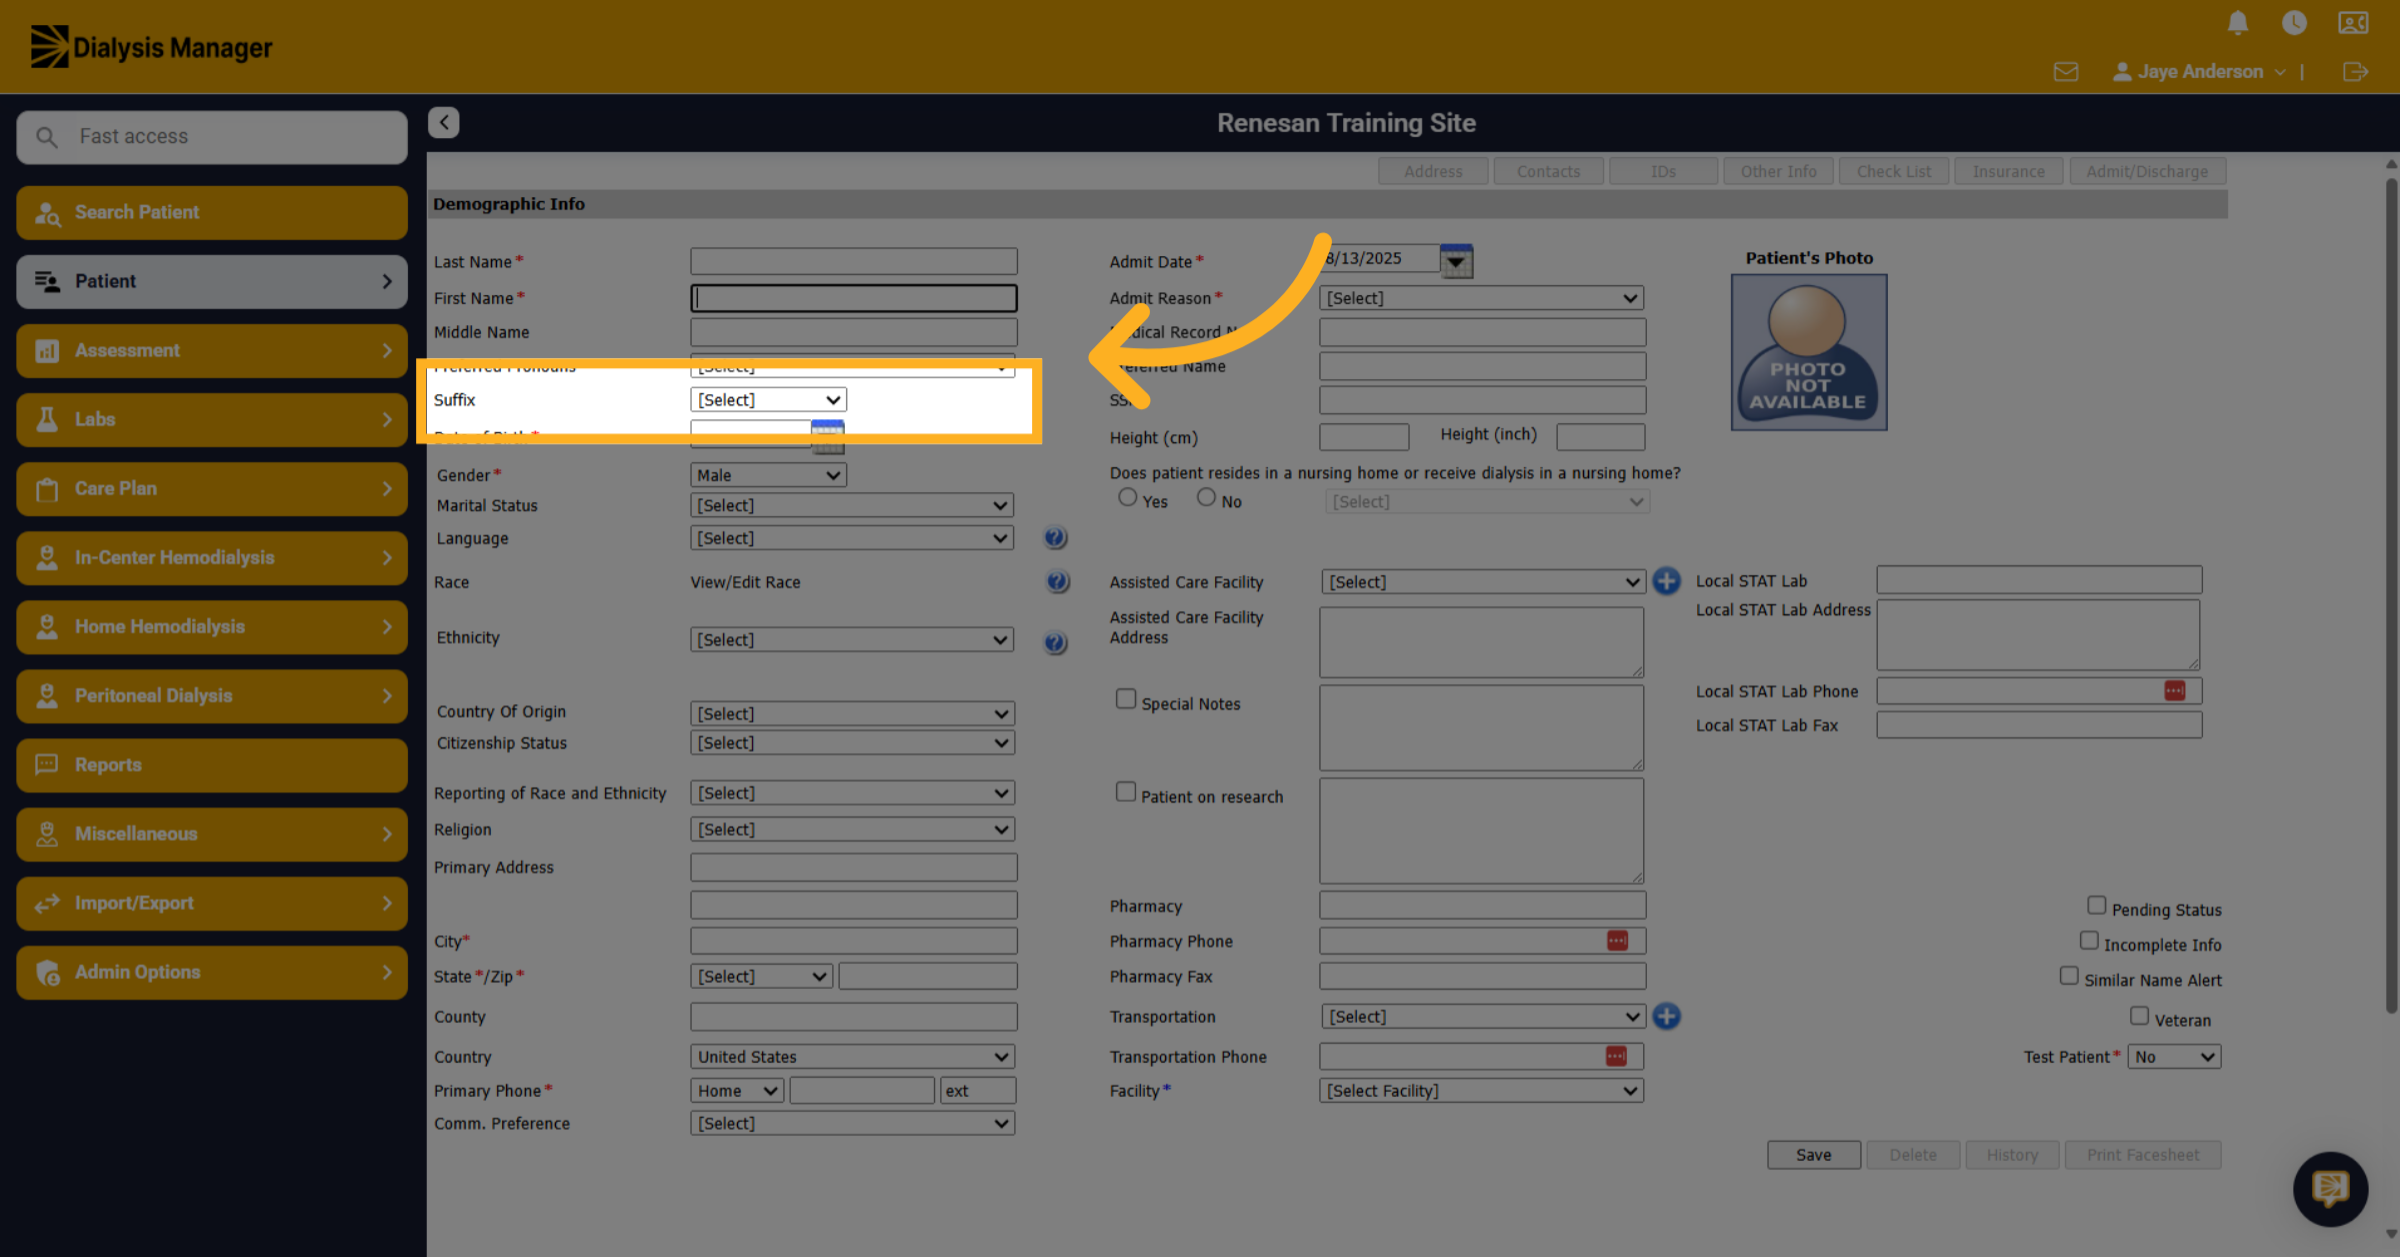Image resolution: width=2400 pixels, height=1257 pixels.
Task: Click the View/Edit Race link
Action: pyautogui.click(x=745, y=582)
